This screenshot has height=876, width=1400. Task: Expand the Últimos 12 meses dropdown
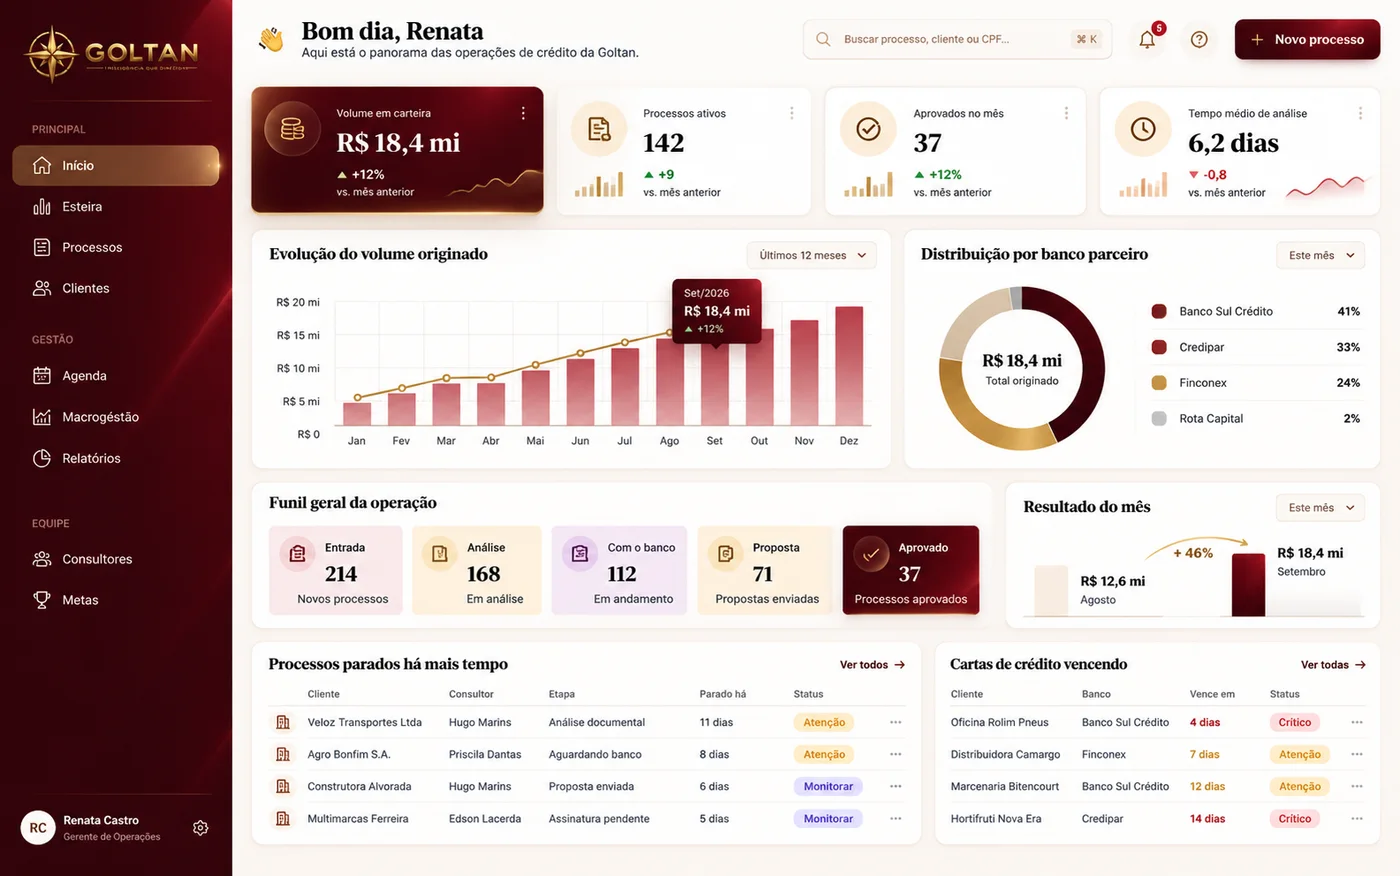click(x=812, y=255)
